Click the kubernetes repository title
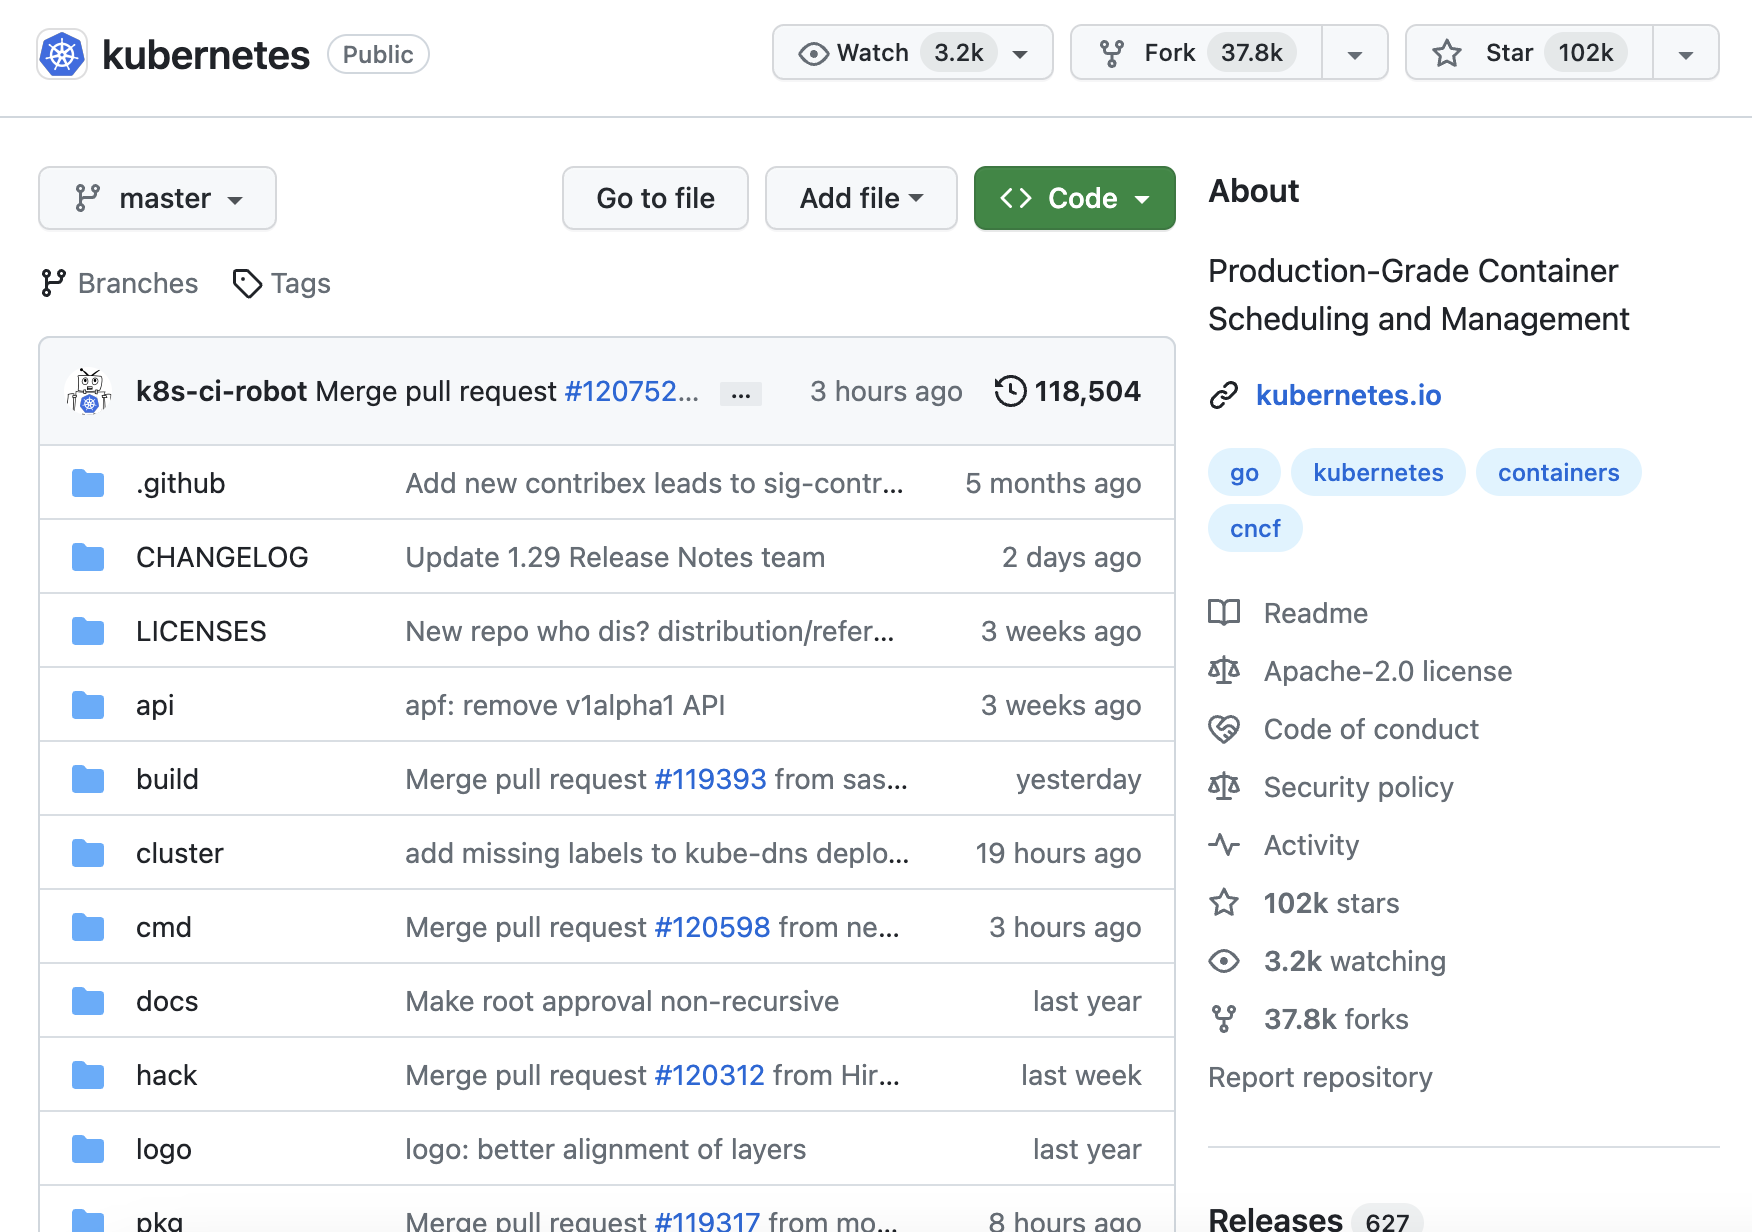1752x1232 pixels. pos(206,55)
